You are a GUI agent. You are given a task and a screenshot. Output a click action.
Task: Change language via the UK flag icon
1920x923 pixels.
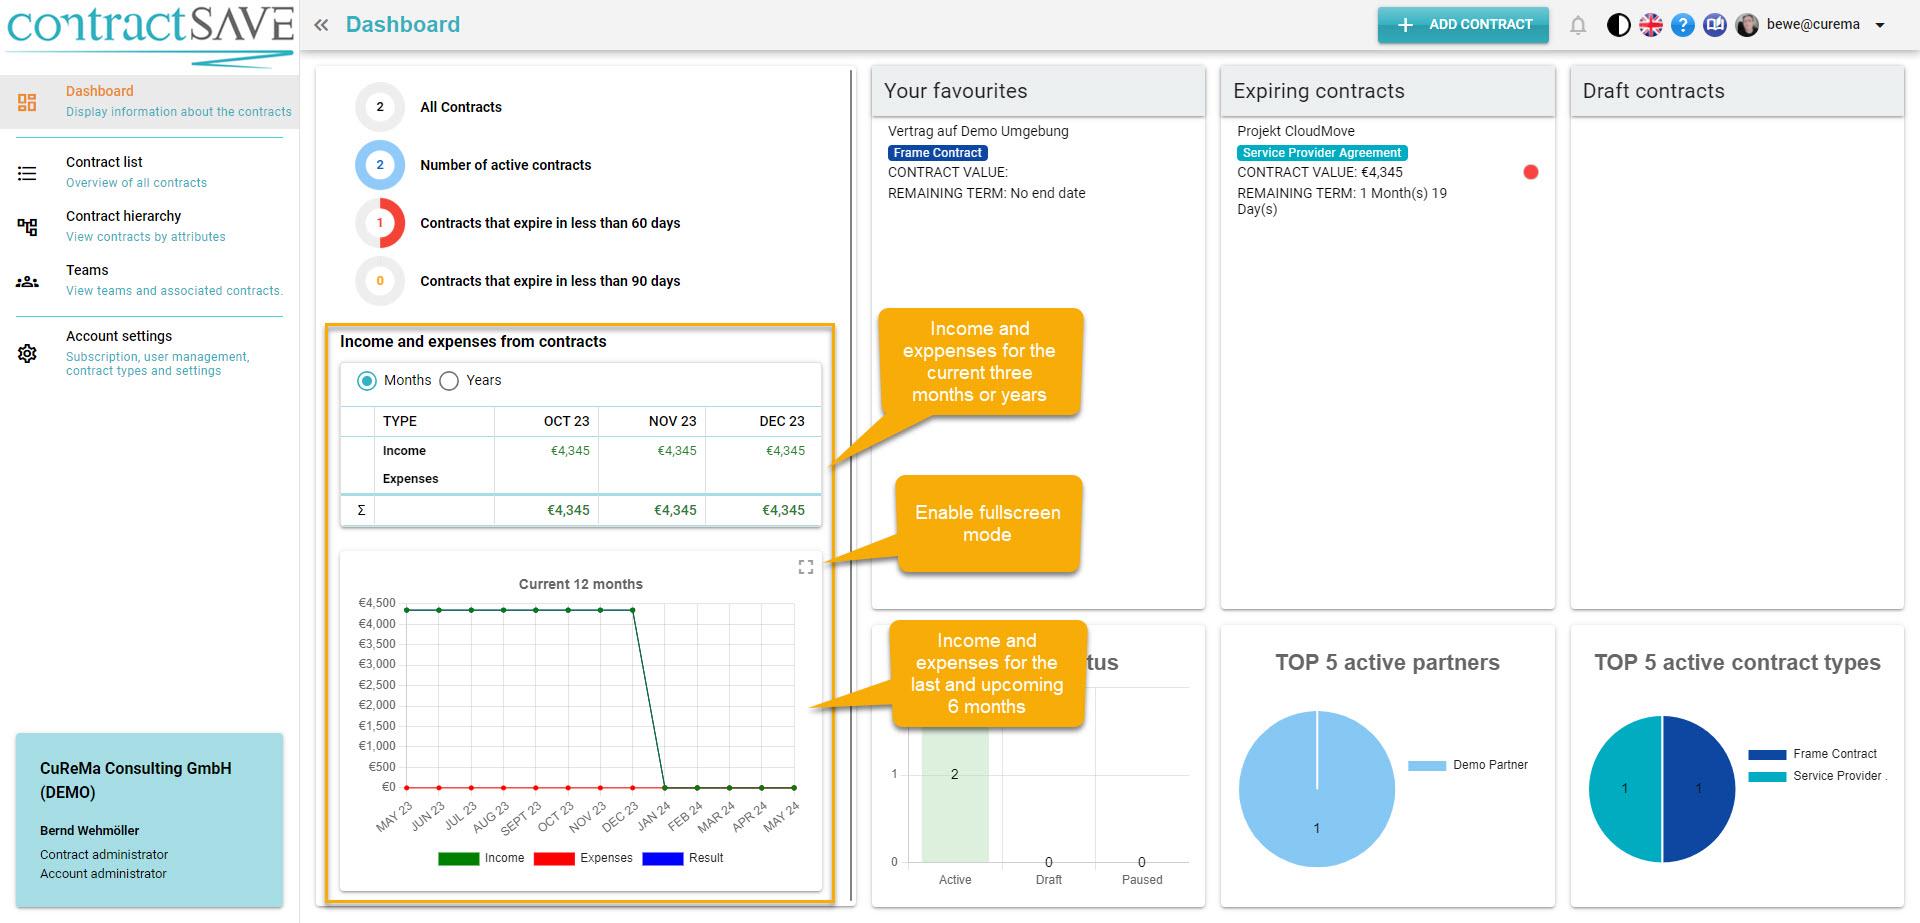pyautogui.click(x=1650, y=25)
